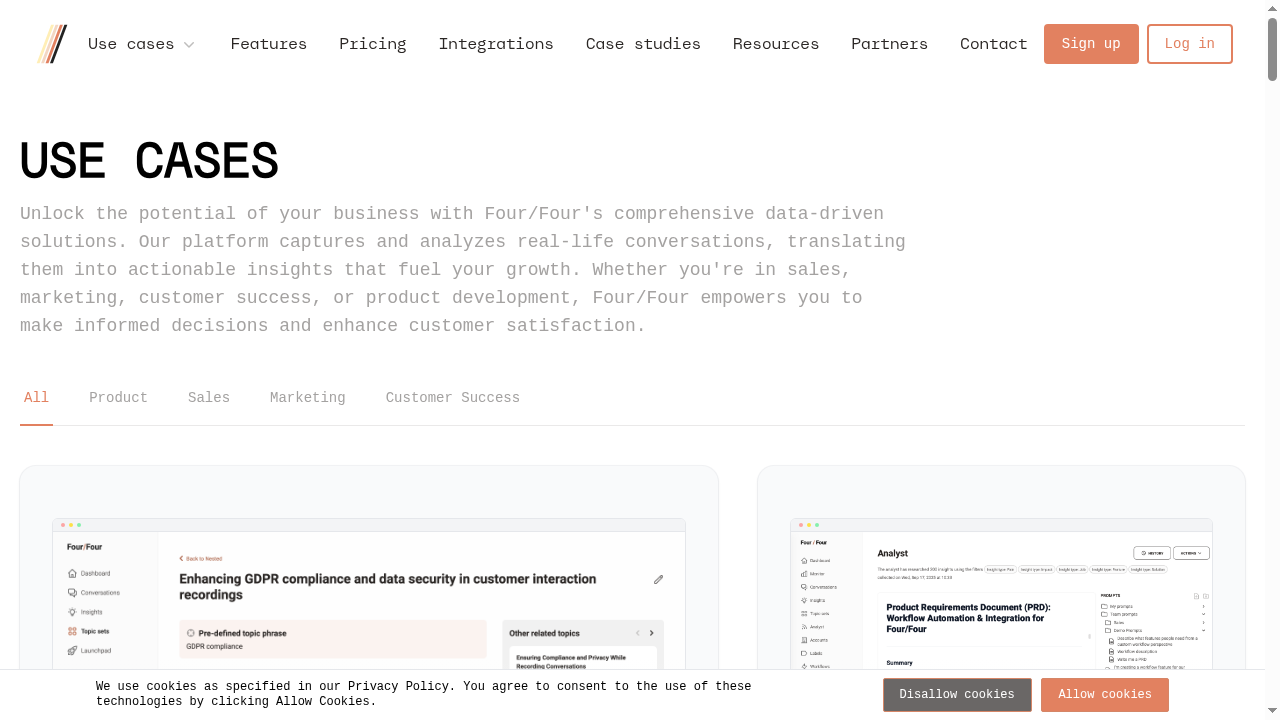Go to Pricing in the navigation
Image resolution: width=1280 pixels, height=720 pixels.
373,44
